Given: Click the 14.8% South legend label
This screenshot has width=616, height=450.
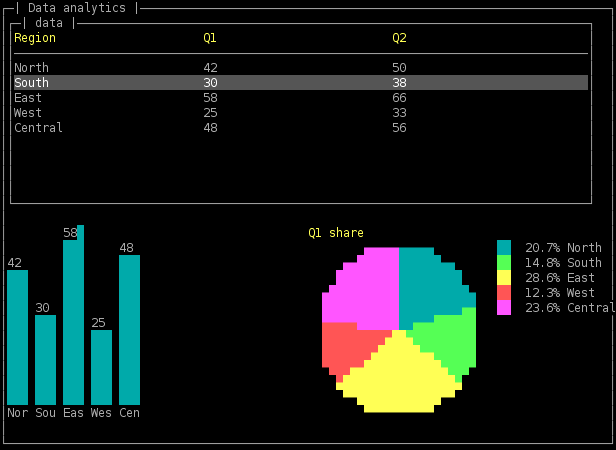Looking at the screenshot, I should [x=563, y=263].
